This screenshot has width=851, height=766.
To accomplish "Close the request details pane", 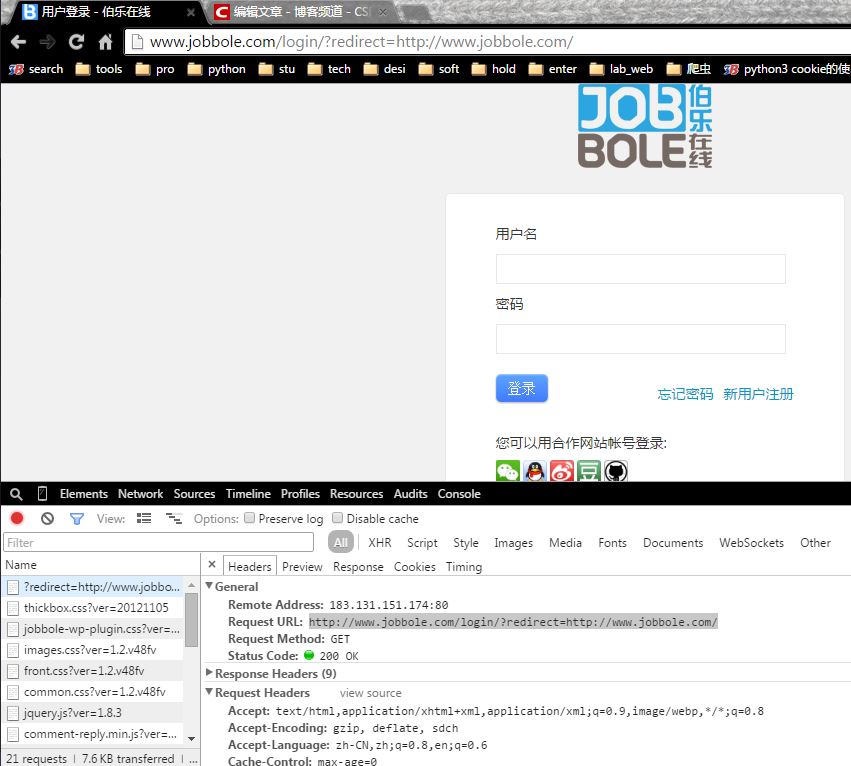I will [x=212, y=565].
